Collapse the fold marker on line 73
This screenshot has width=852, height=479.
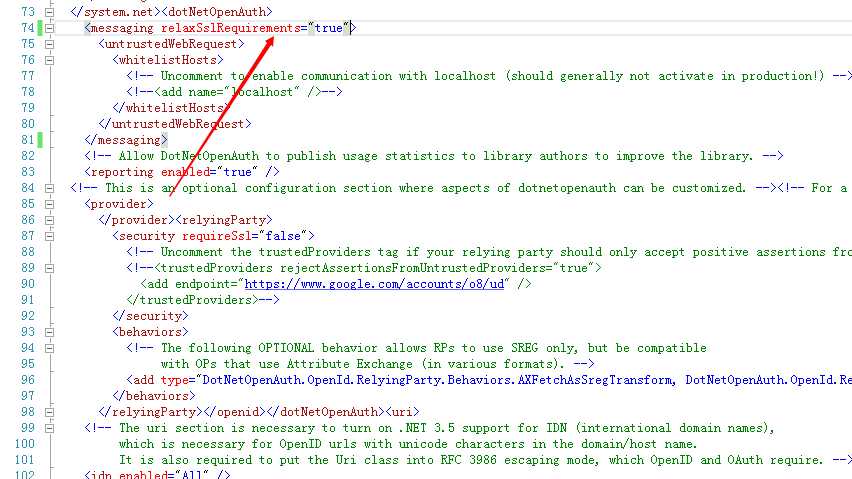click(49, 12)
